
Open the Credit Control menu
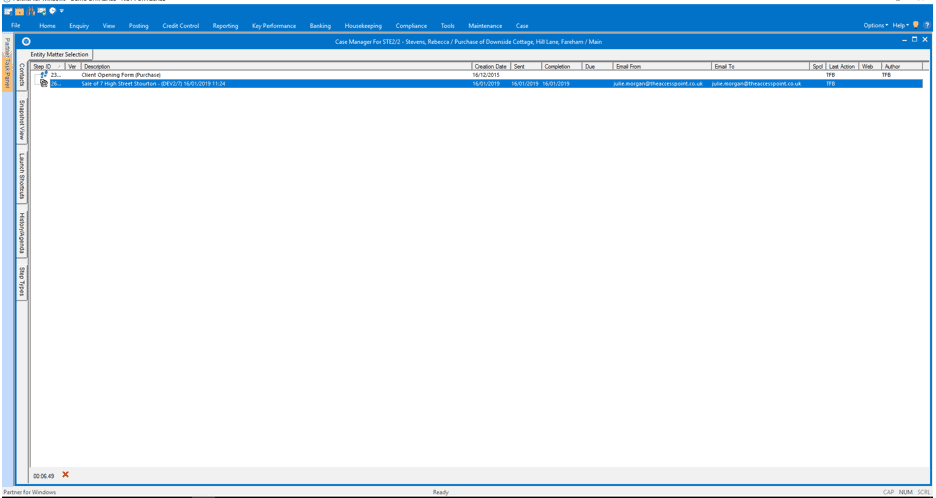[x=181, y=26]
